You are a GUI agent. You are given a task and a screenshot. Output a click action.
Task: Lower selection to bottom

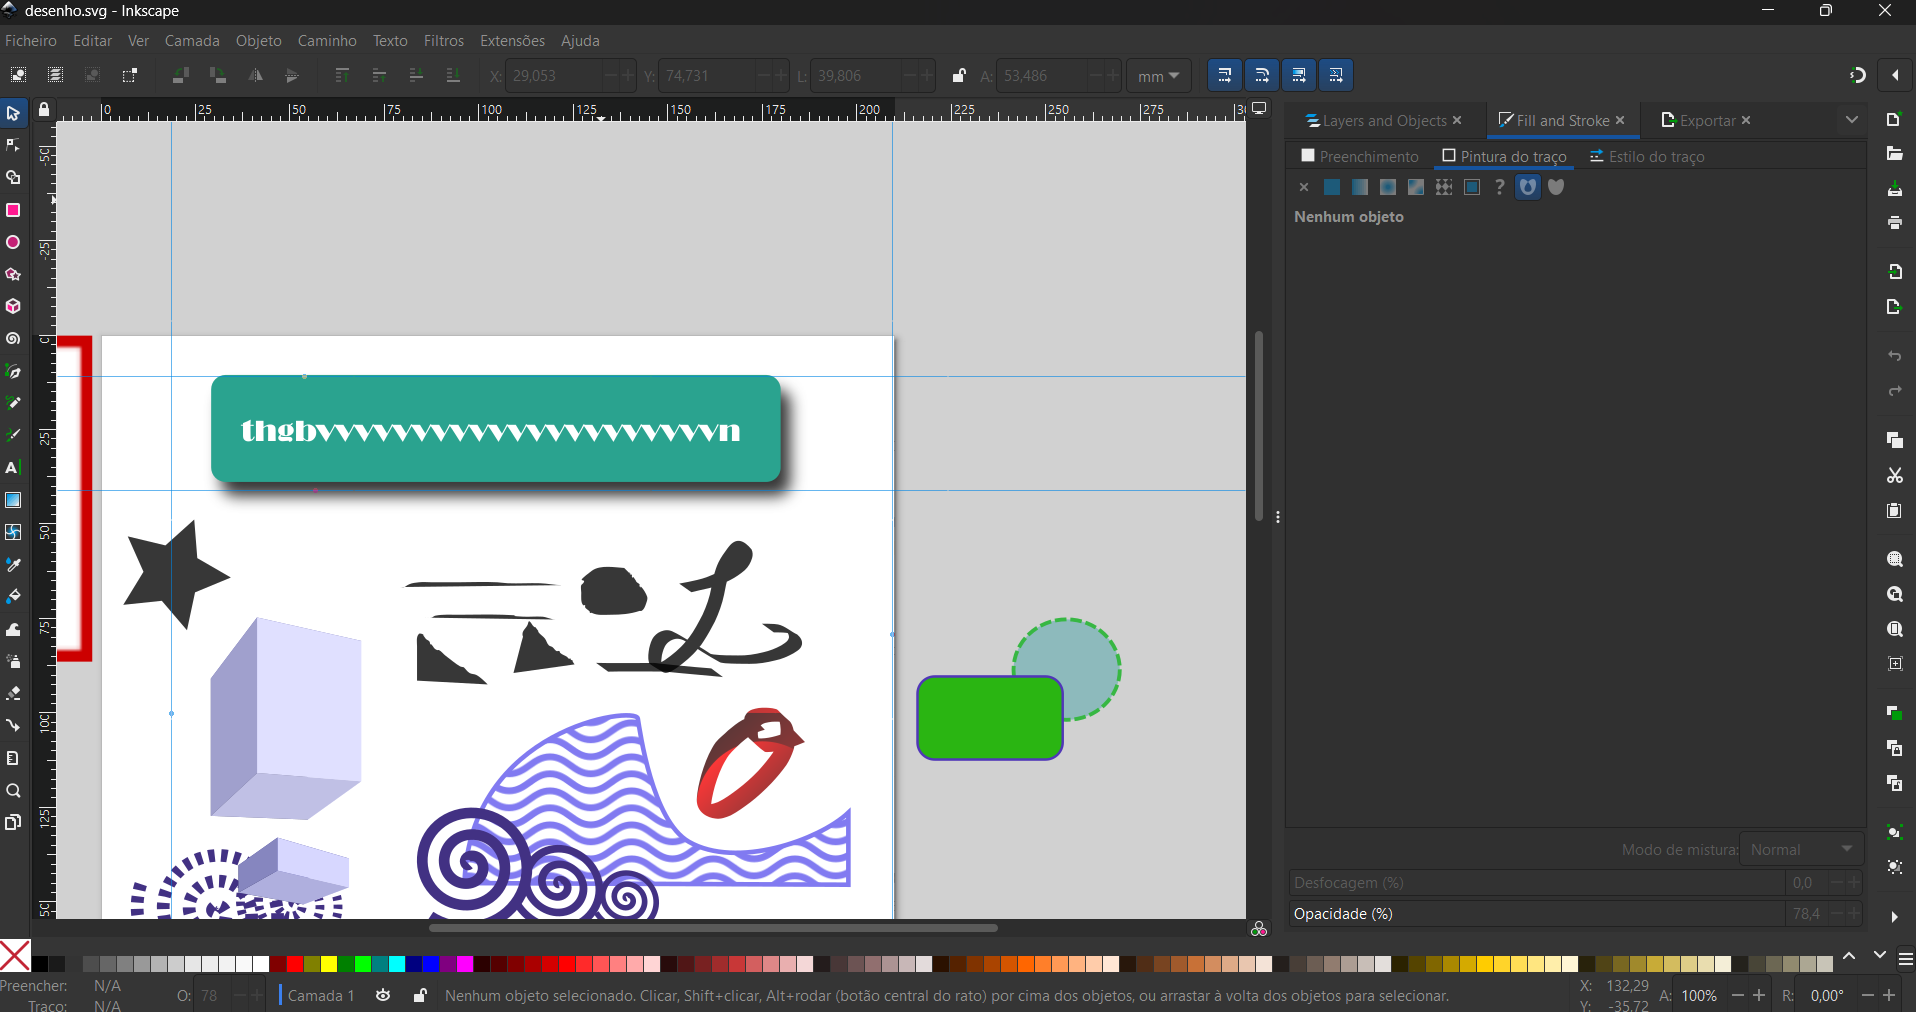click(x=453, y=75)
